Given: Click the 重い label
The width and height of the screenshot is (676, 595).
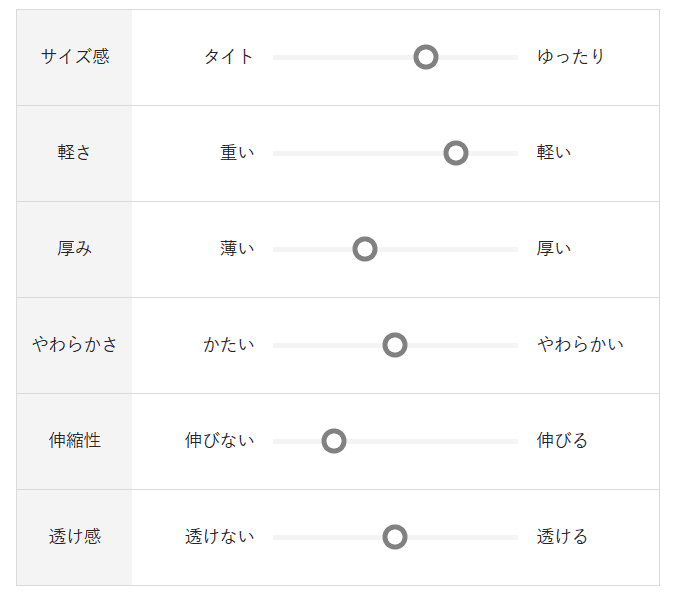Looking at the screenshot, I should (x=238, y=153).
